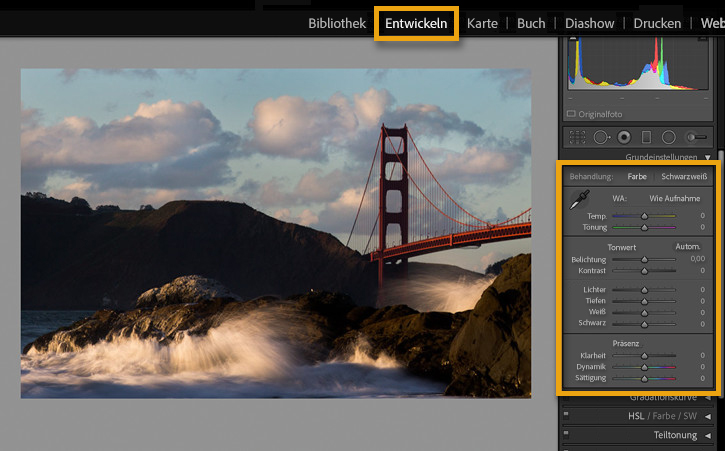Choose Farbe treatment
Image resolution: width=725 pixels, height=451 pixels.
click(x=637, y=176)
